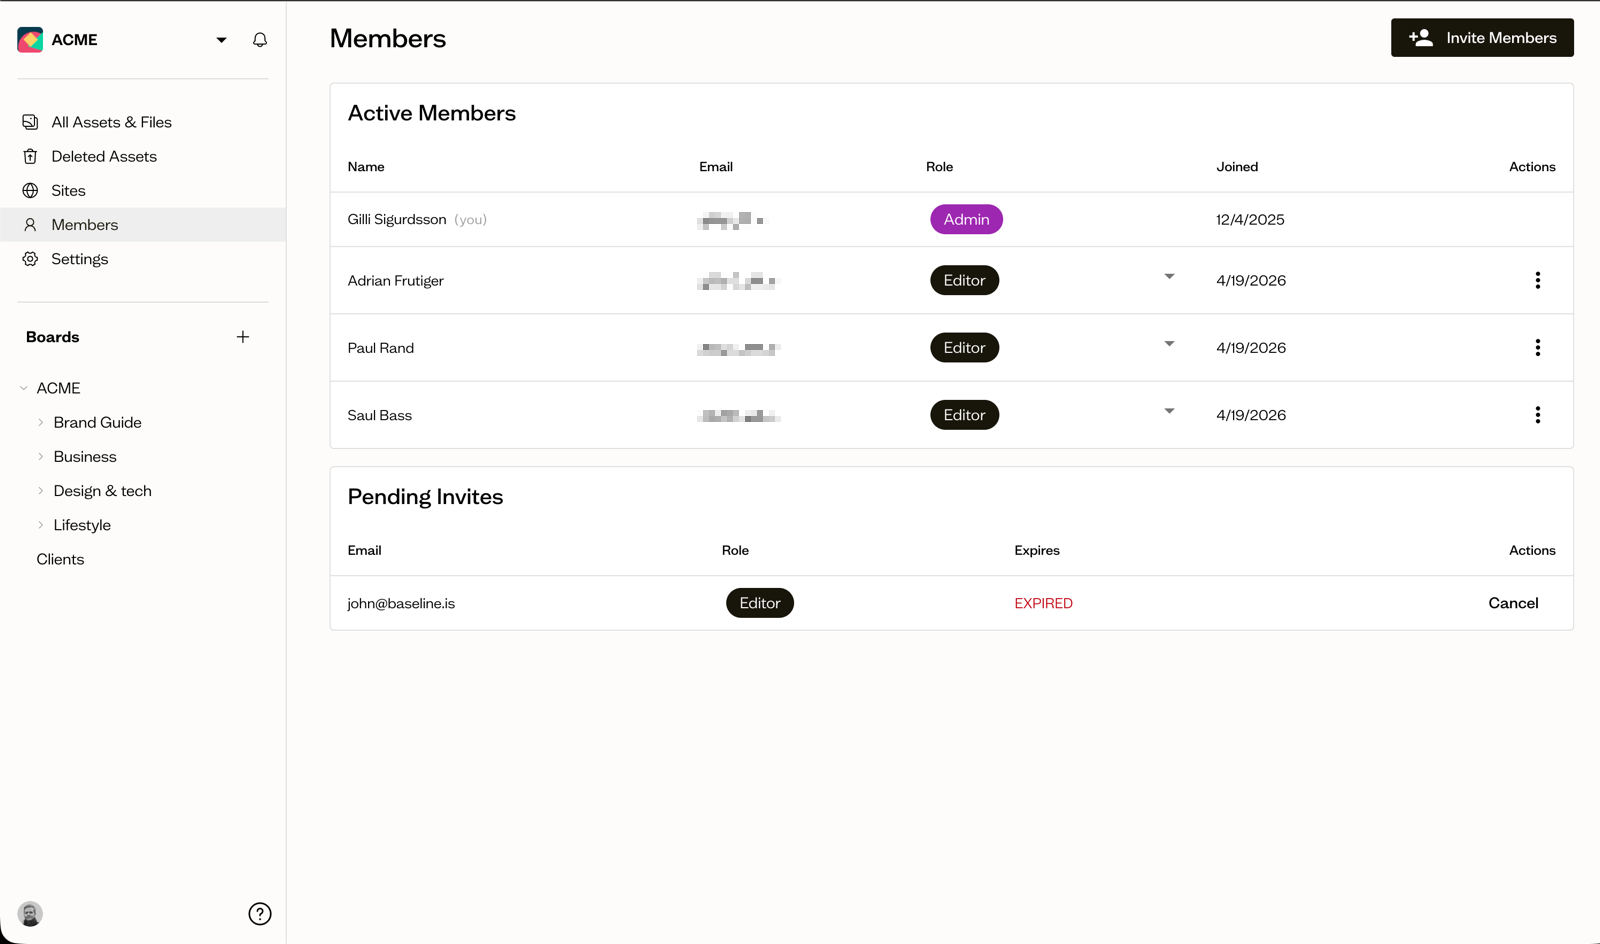The height and width of the screenshot is (944, 1600).
Task: Open actions menu for Saul Bass
Action: tap(1538, 415)
